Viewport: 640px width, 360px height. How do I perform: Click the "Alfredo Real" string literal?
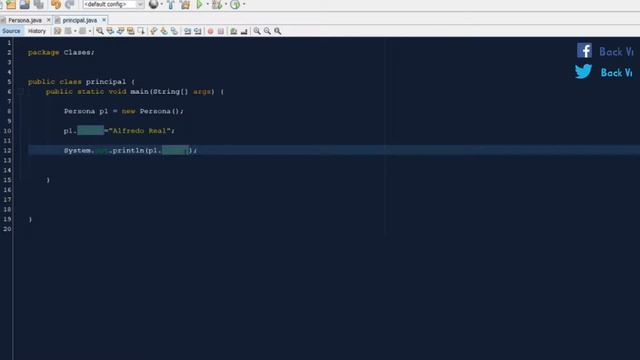tap(139, 131)
